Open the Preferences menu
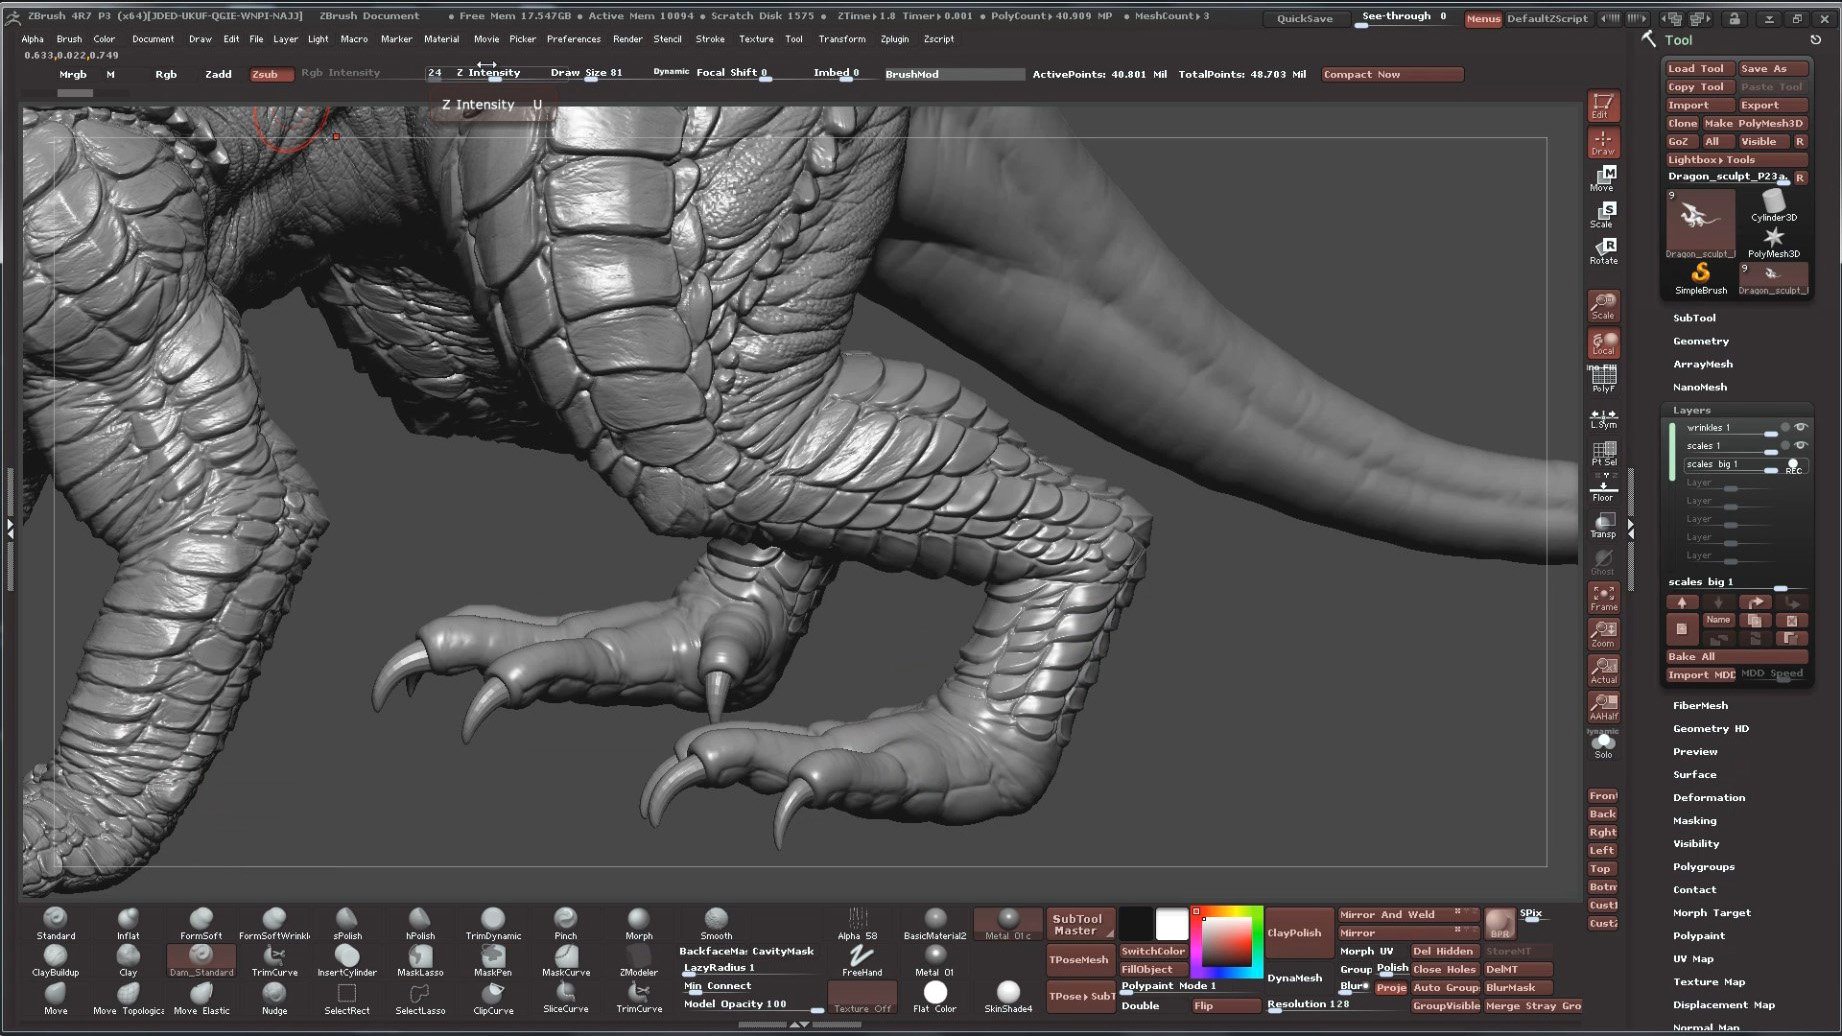Viewport: 1842px width, 1036px height. [x=574, y=39]
